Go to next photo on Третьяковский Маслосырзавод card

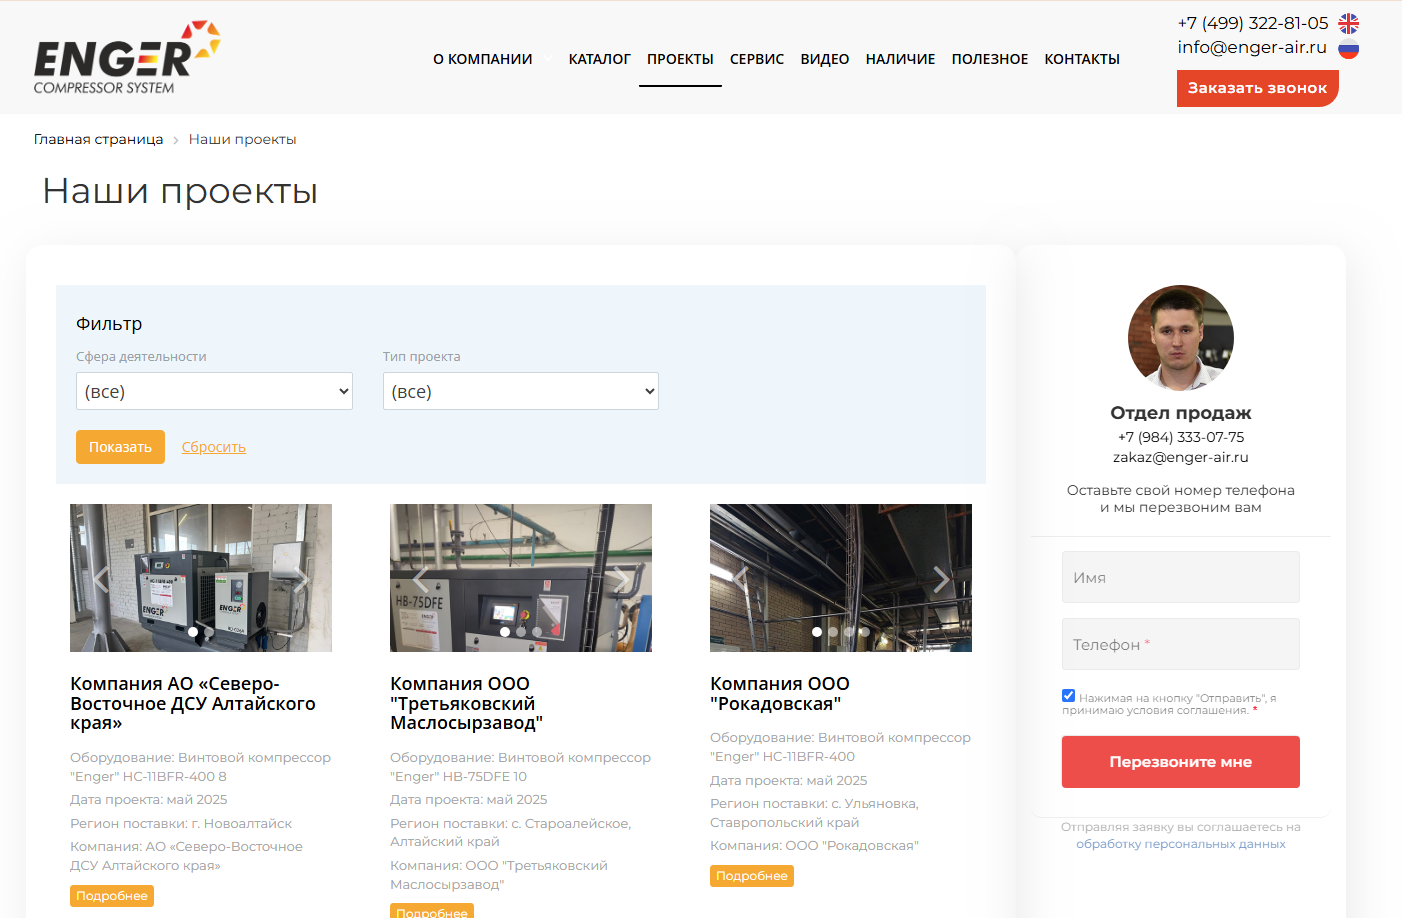[622, 579]
